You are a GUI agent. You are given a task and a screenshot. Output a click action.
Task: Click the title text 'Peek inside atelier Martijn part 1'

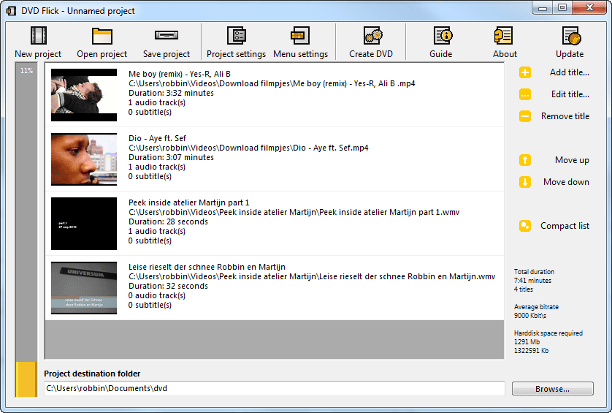click(189, 203)
